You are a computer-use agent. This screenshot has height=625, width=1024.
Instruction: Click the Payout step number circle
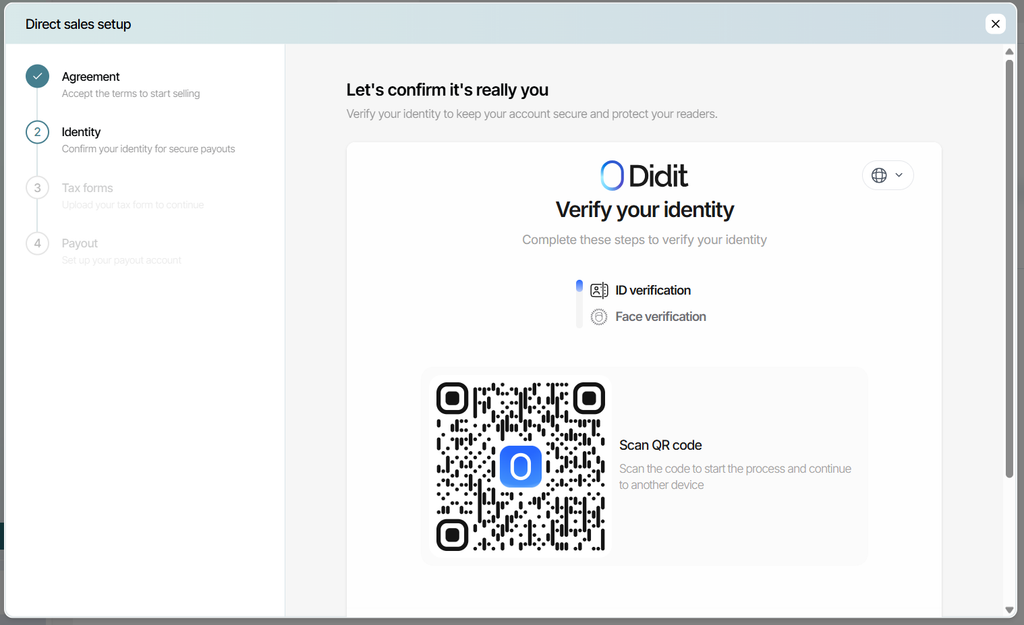click(x=37, y=244)
